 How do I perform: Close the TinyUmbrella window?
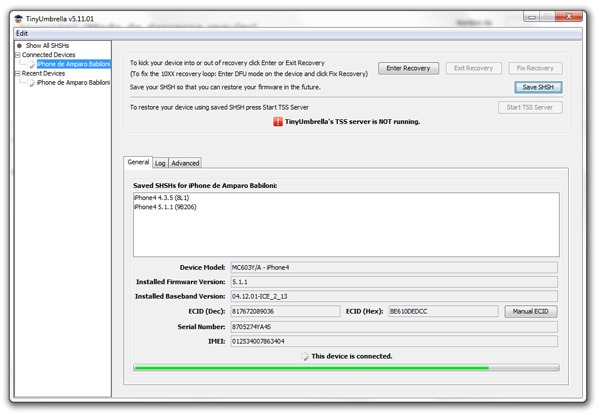point(569,16)
